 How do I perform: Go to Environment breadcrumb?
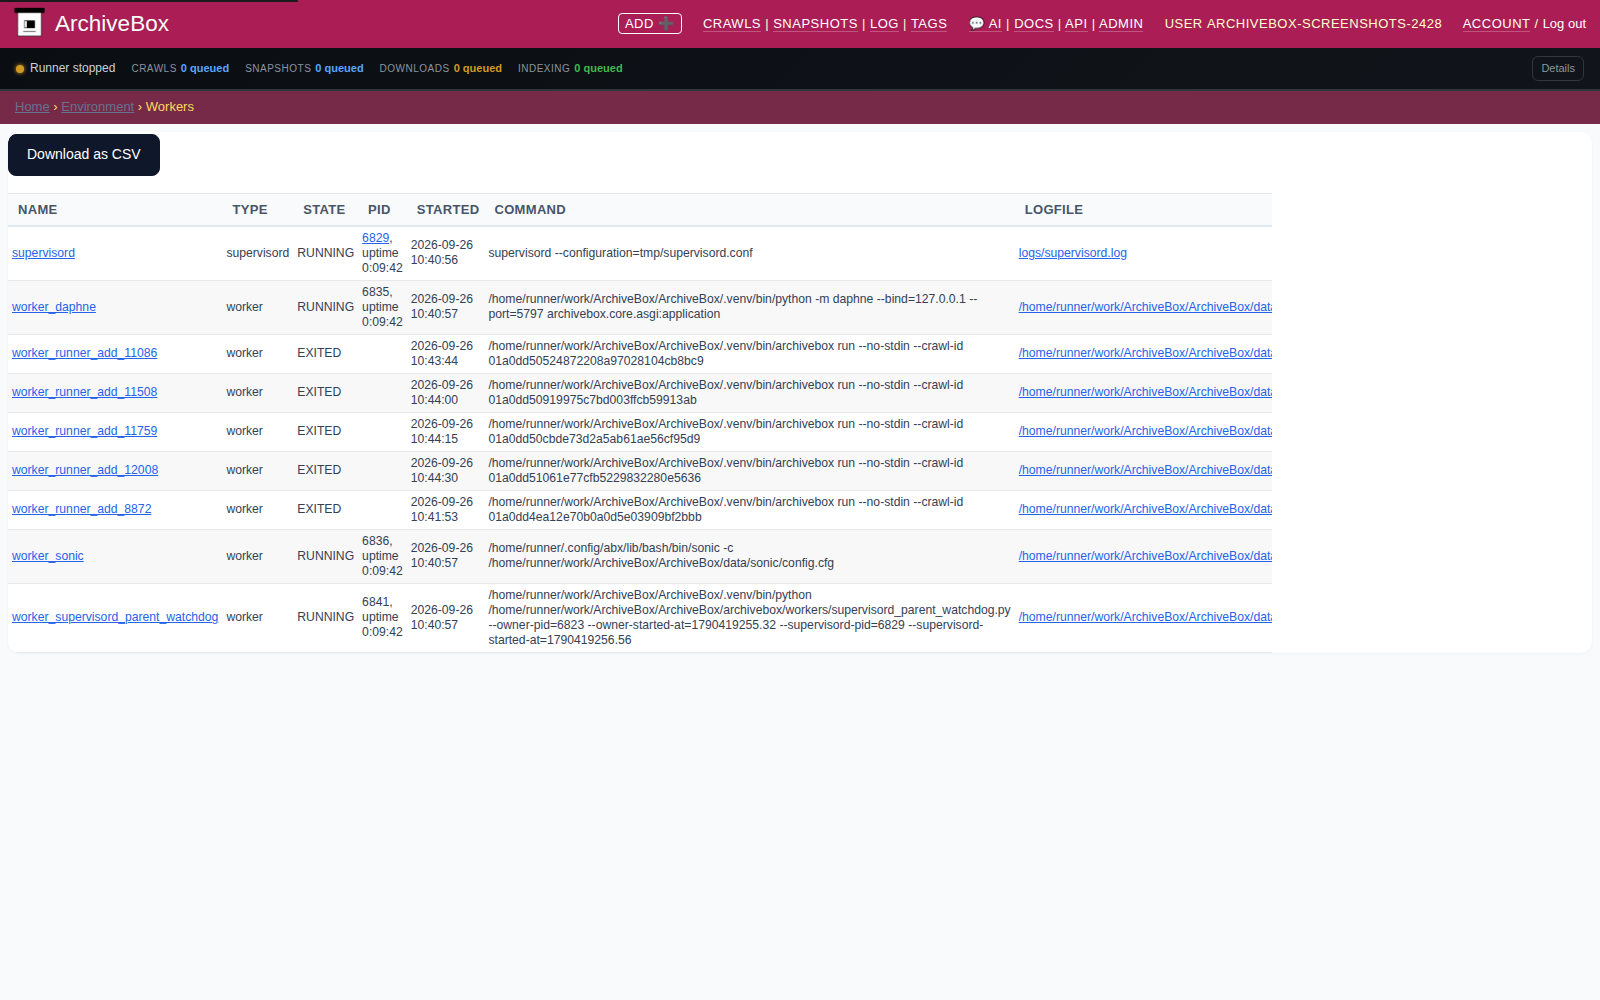[x=97, y=107]
